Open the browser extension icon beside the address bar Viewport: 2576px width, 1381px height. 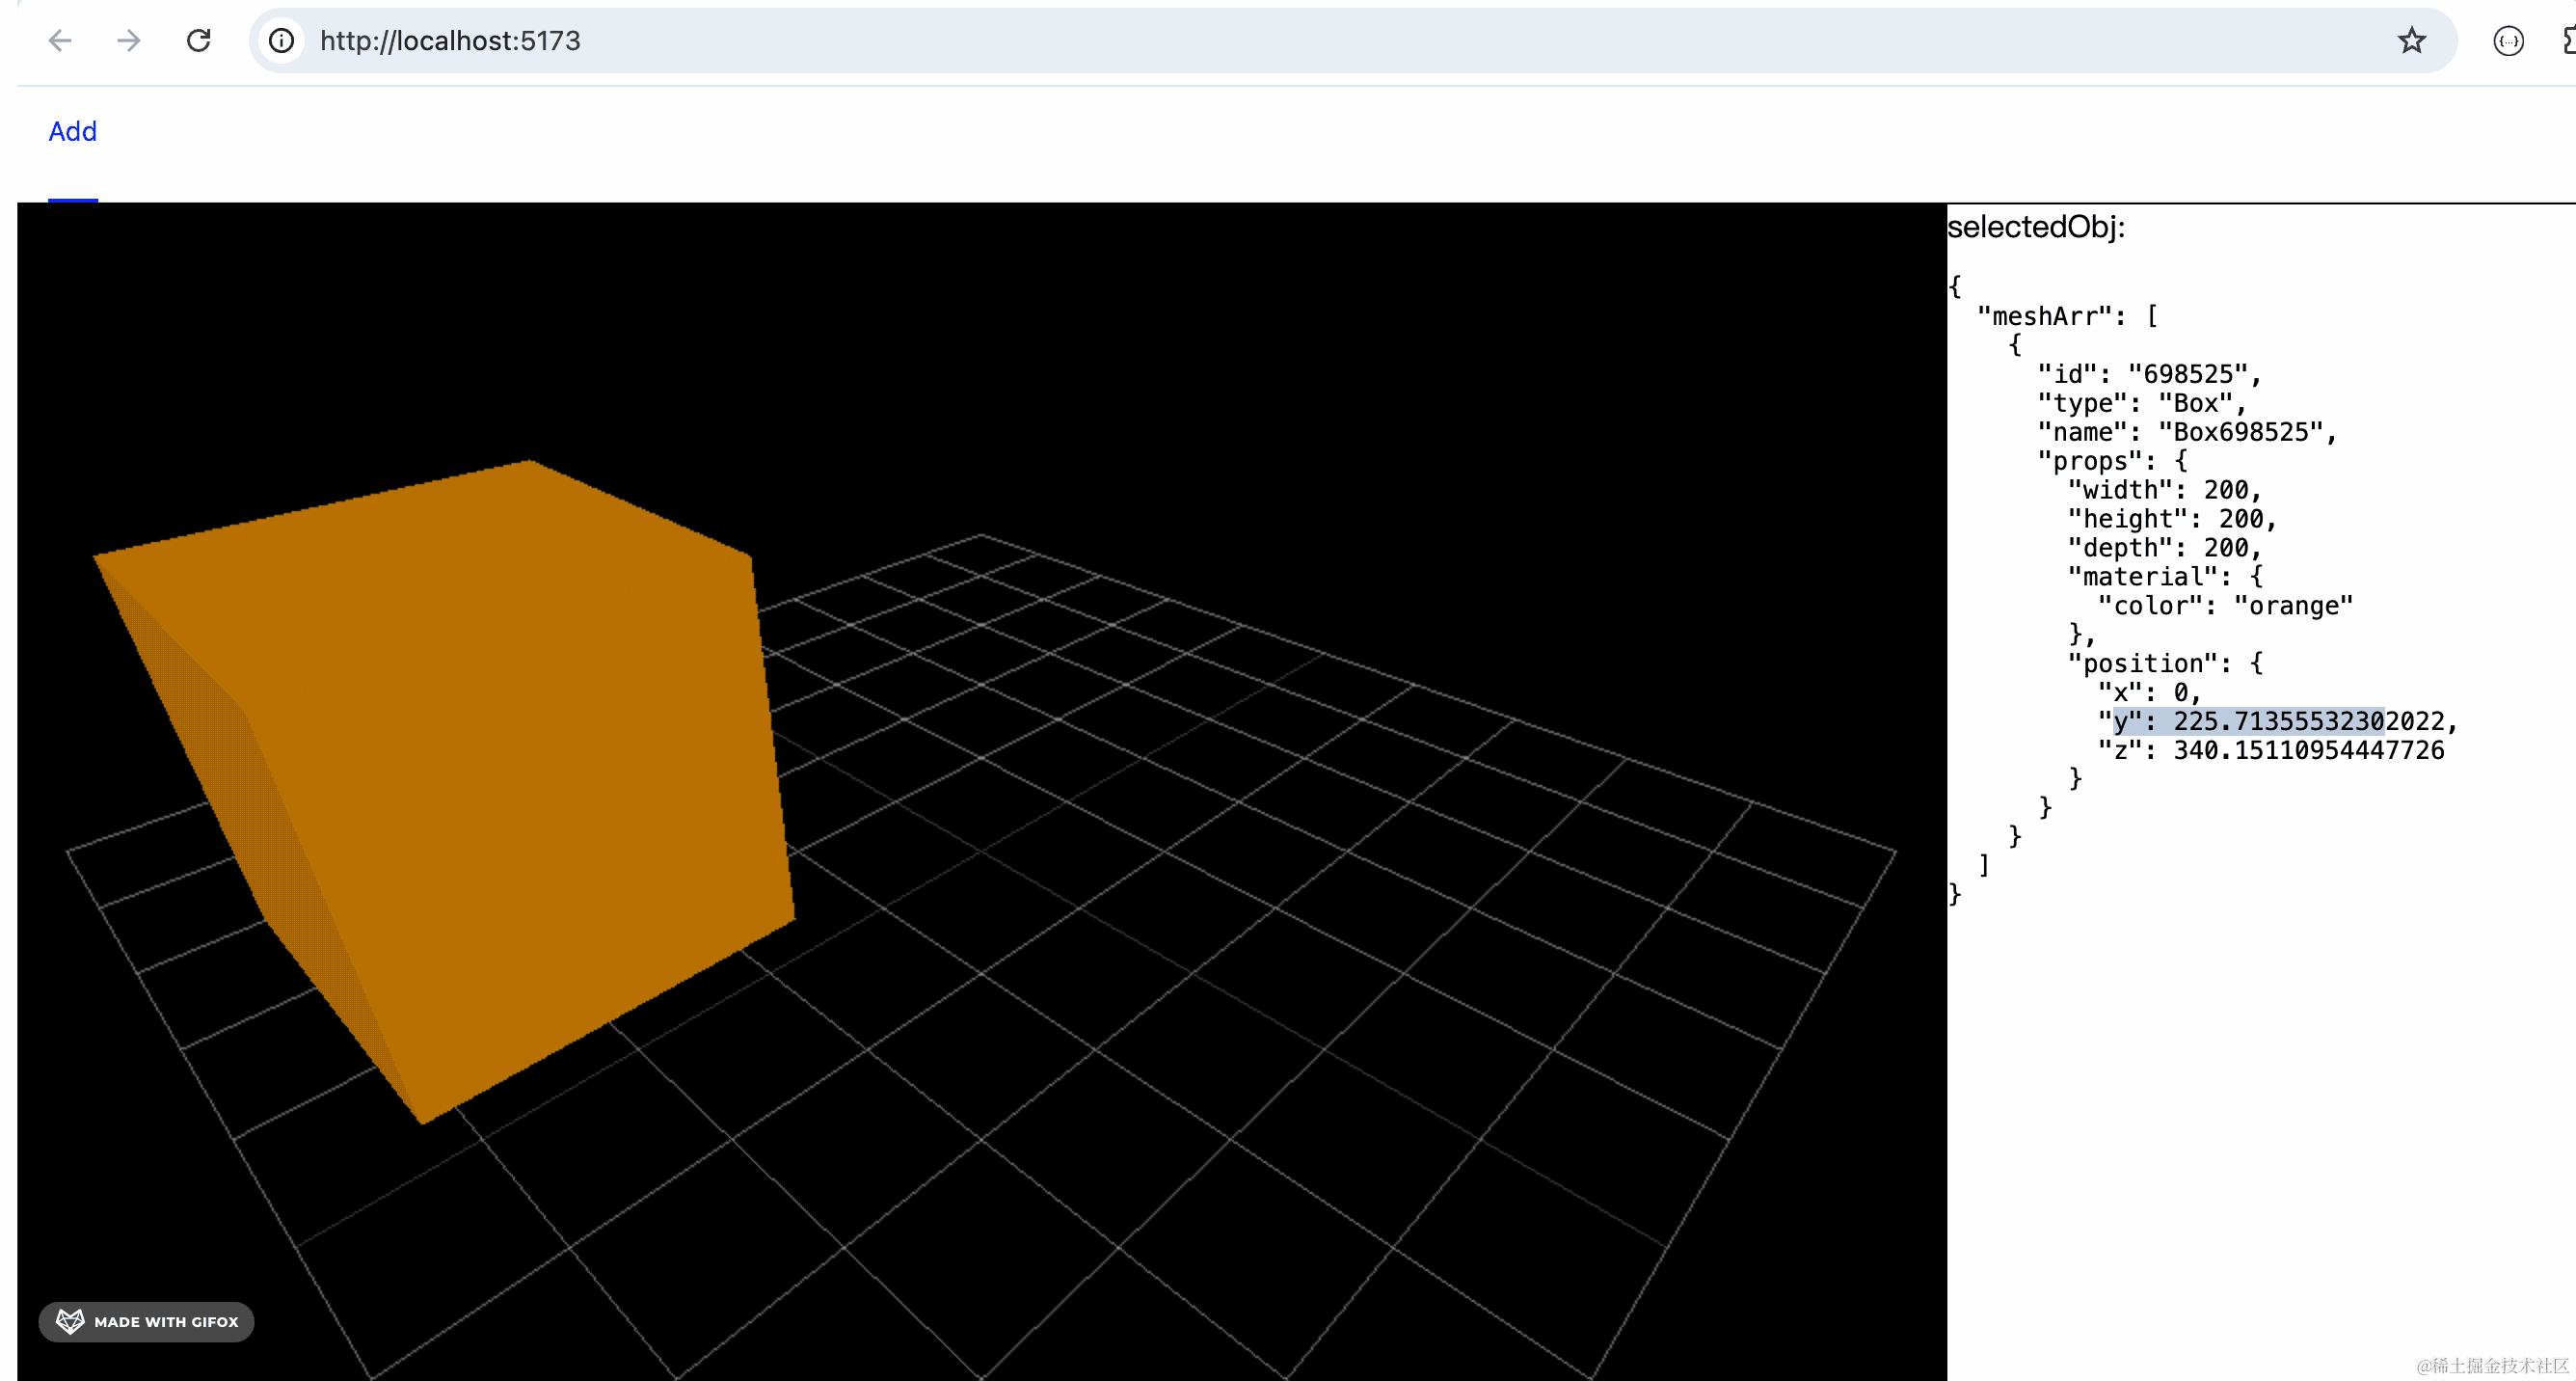click(2508, 41)
